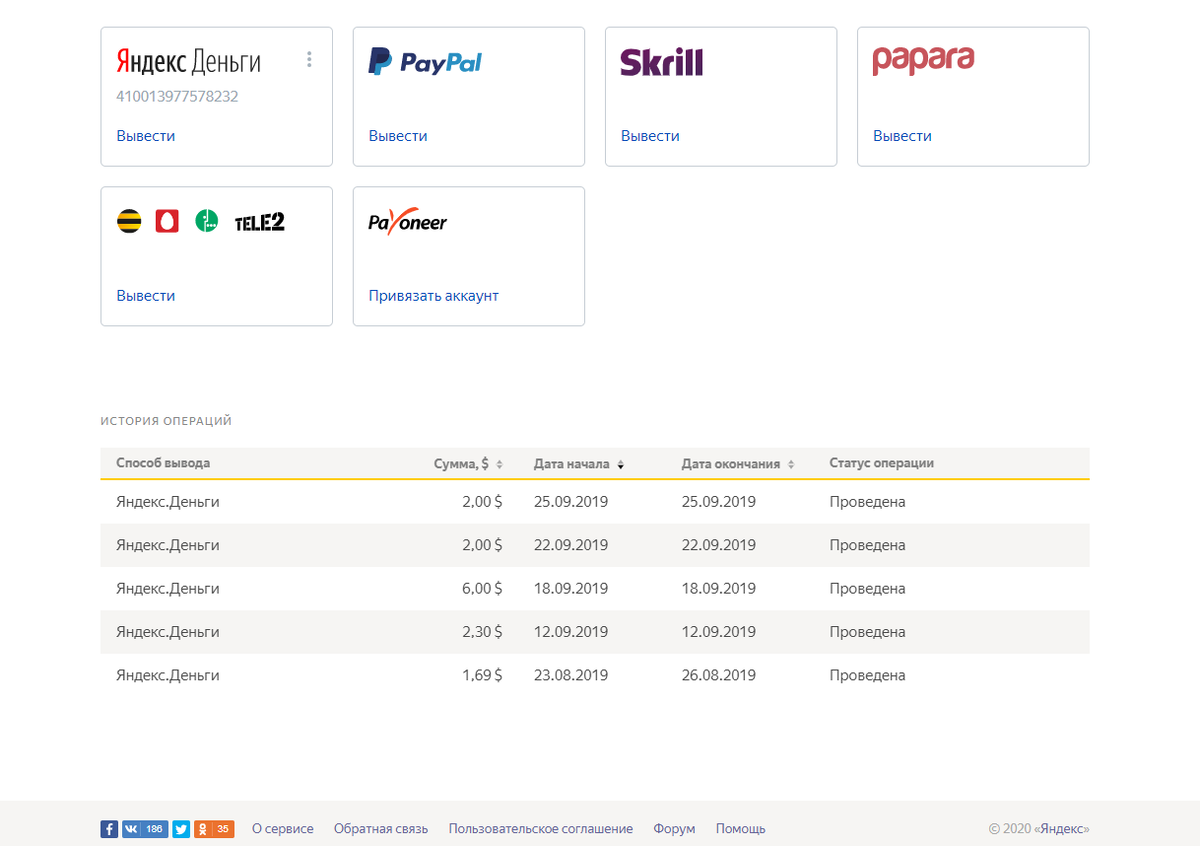The width and height of the screenshot is (1200, 846).
Task: Open the Facebook share icon in footer
Action: click(109, 829)
